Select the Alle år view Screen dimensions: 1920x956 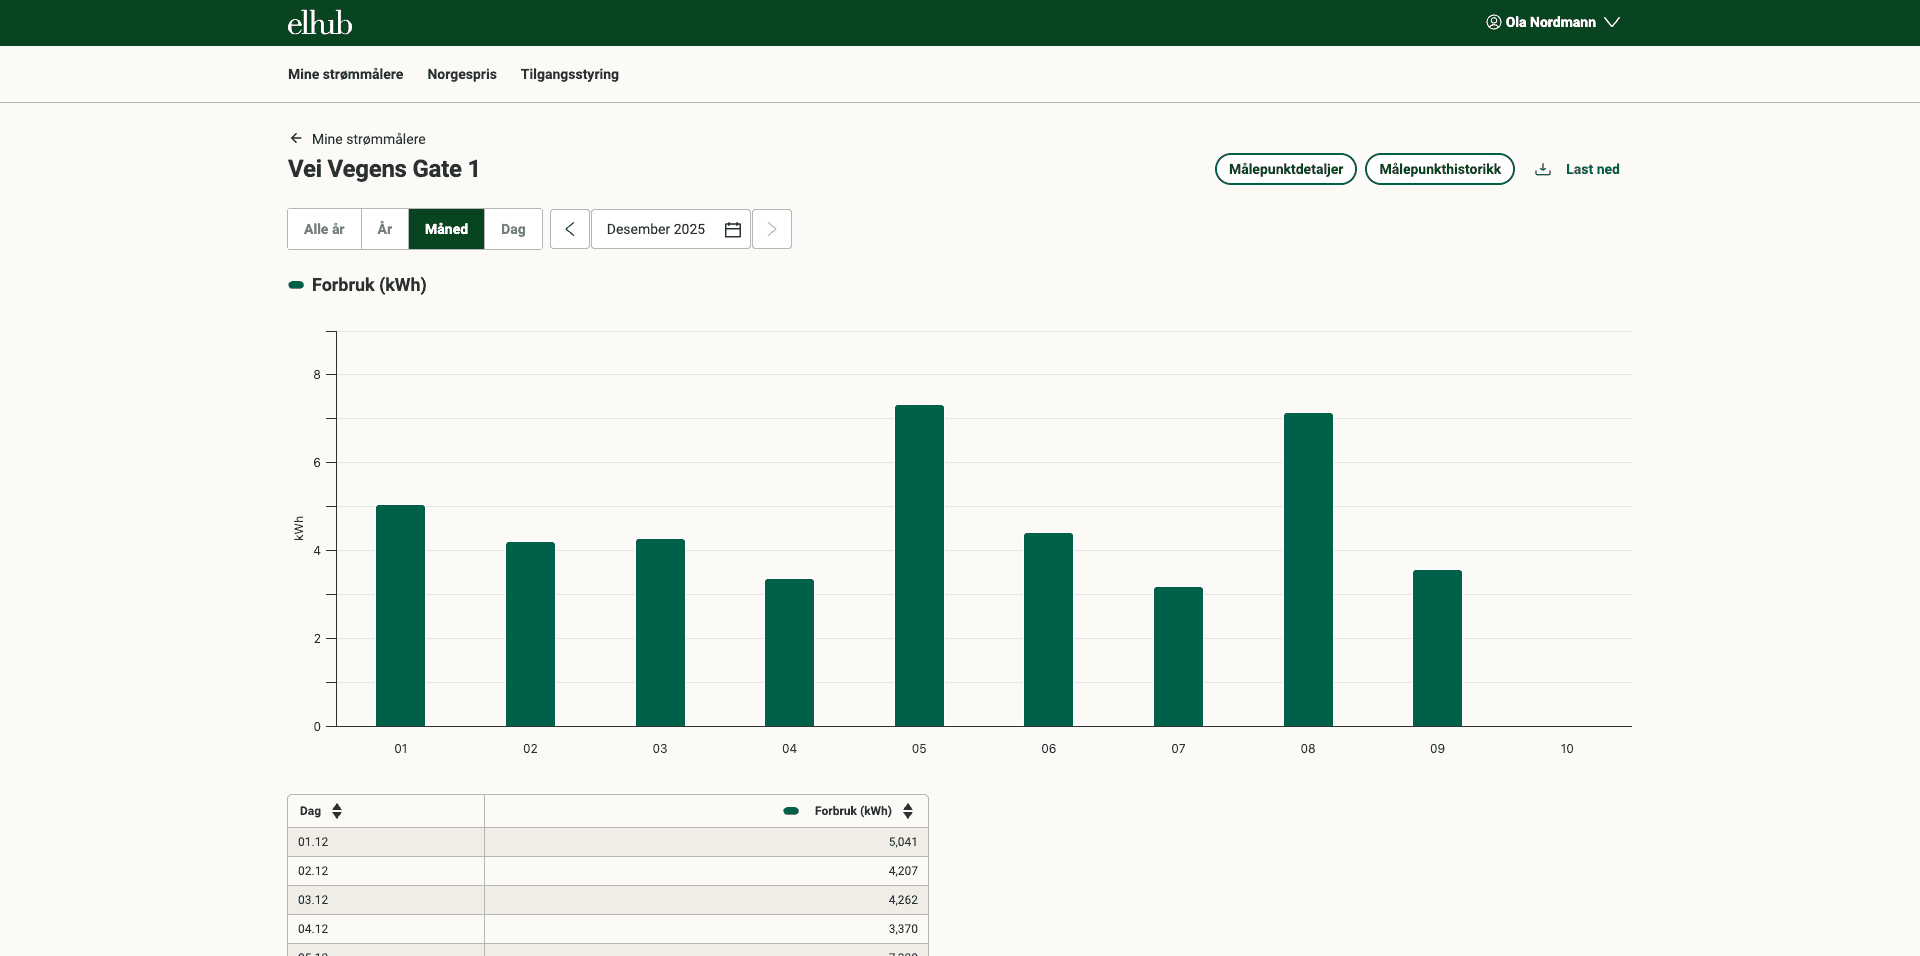coord(324,229)
